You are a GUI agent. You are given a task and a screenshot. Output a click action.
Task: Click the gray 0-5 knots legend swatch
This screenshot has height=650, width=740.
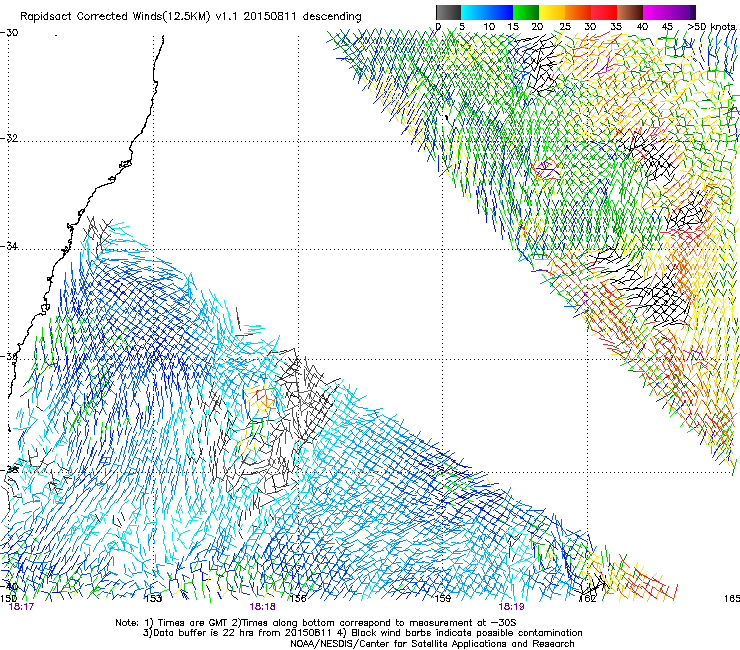[448, 12]
